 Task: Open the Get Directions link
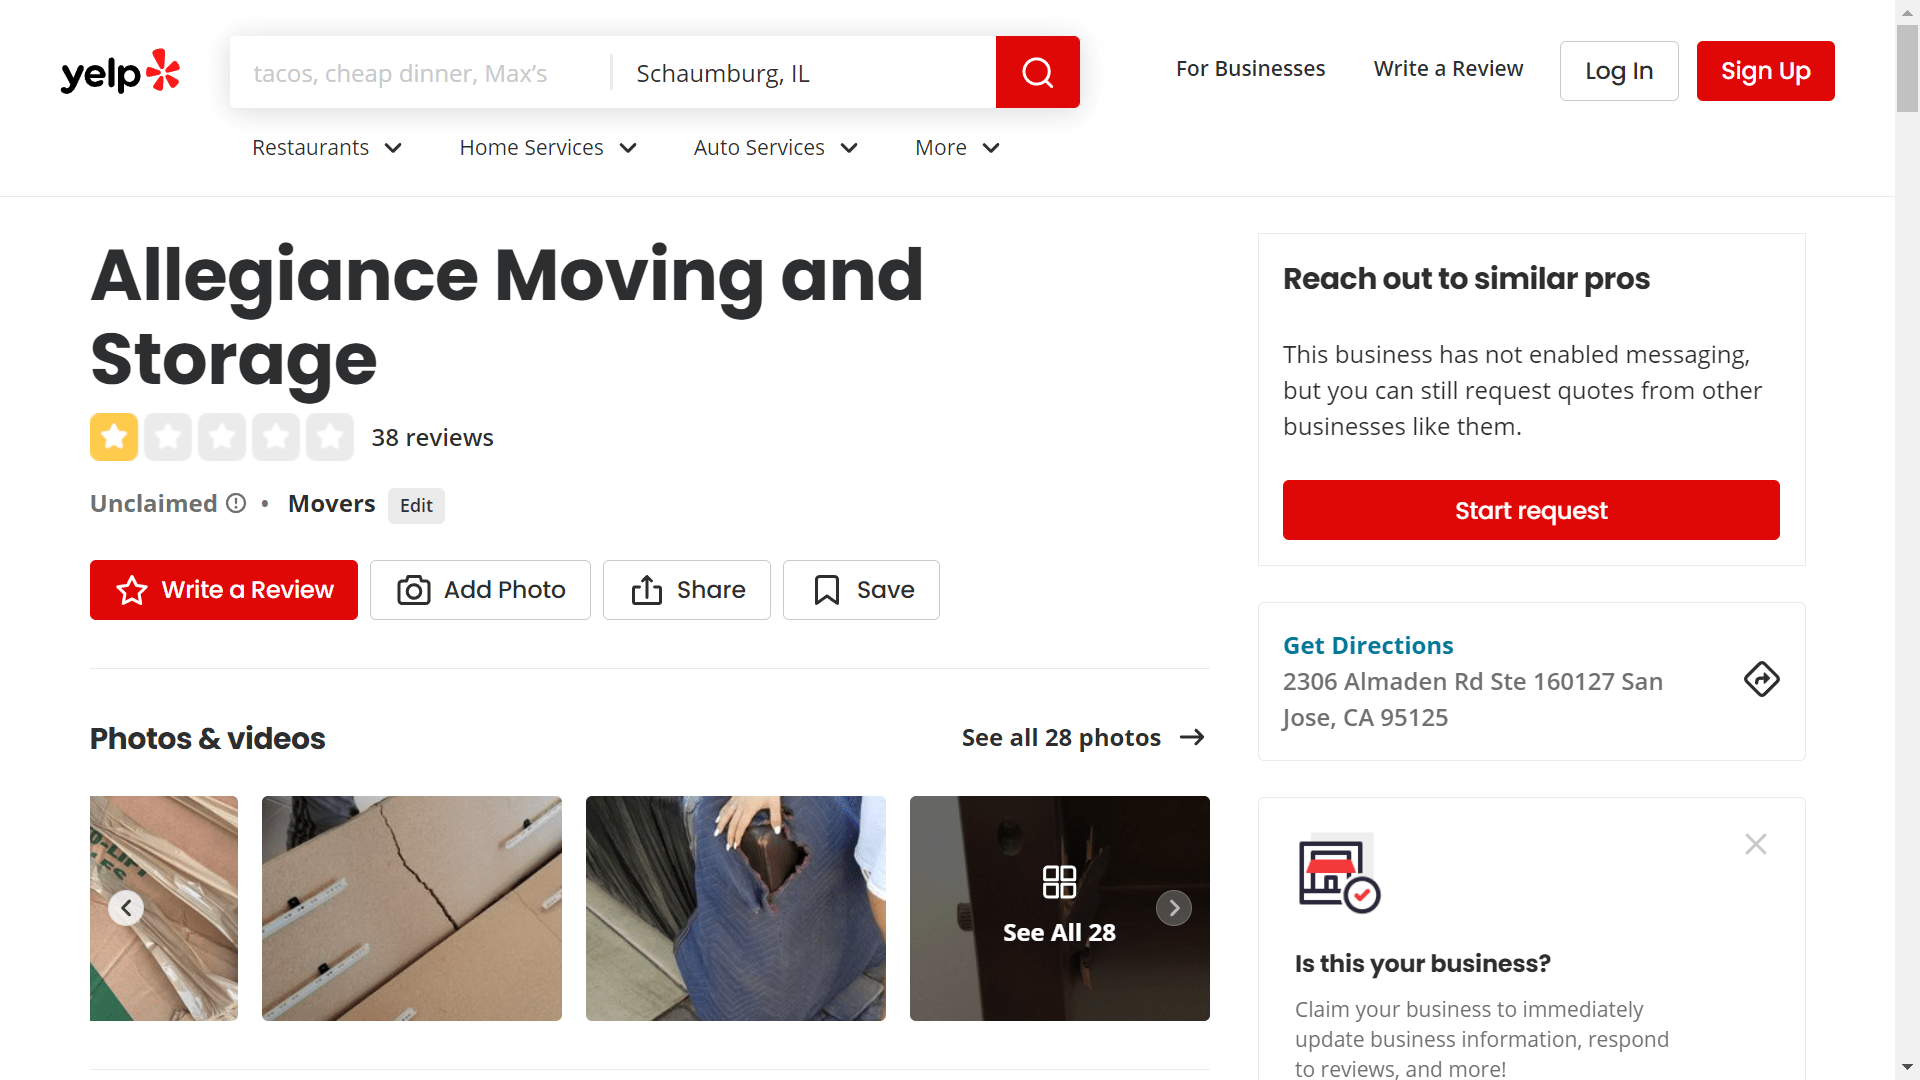click(1368, 645)
